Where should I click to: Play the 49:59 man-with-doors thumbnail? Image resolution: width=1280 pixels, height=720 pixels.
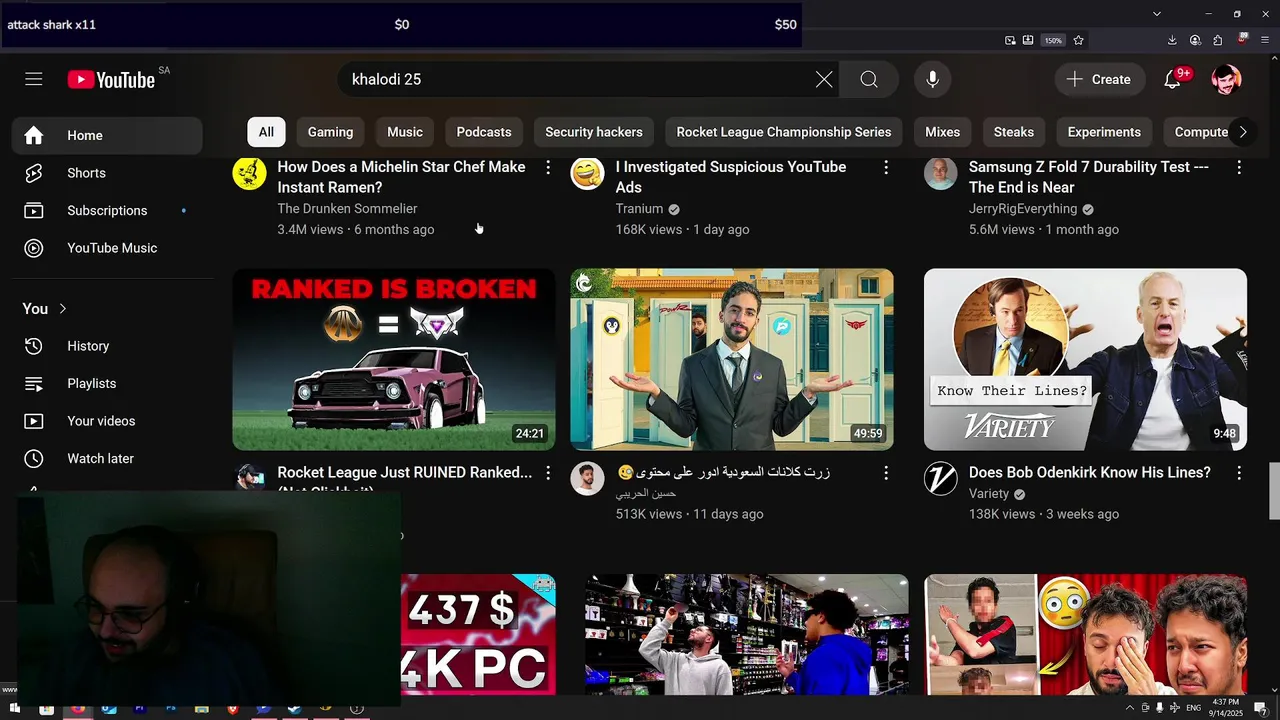point(732,359)
